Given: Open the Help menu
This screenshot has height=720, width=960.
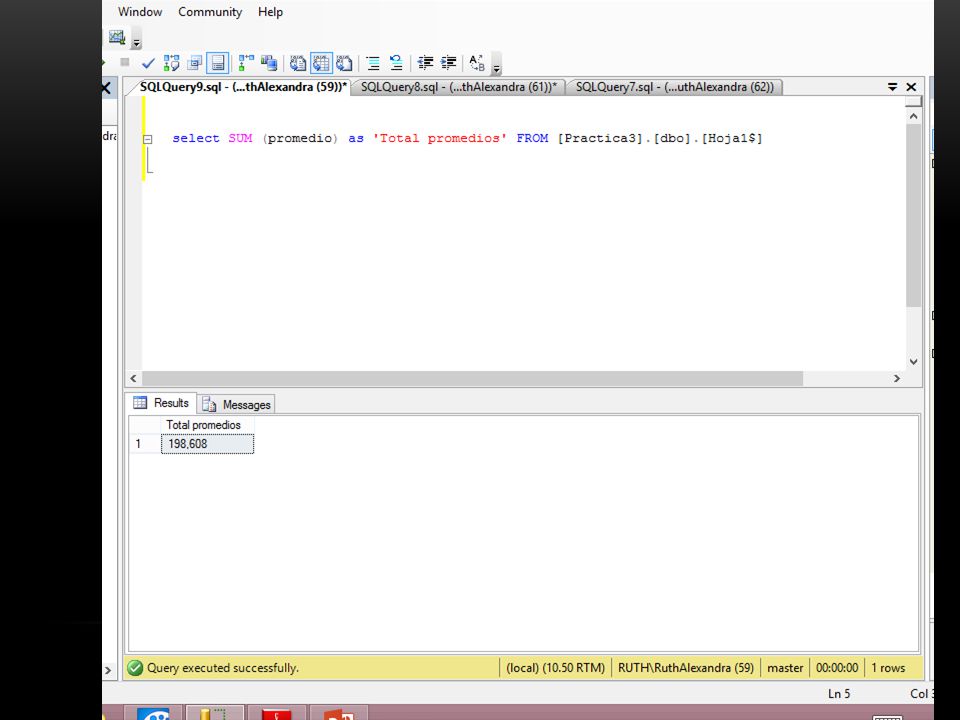Looking at the screenshot, I should point(270,12).
